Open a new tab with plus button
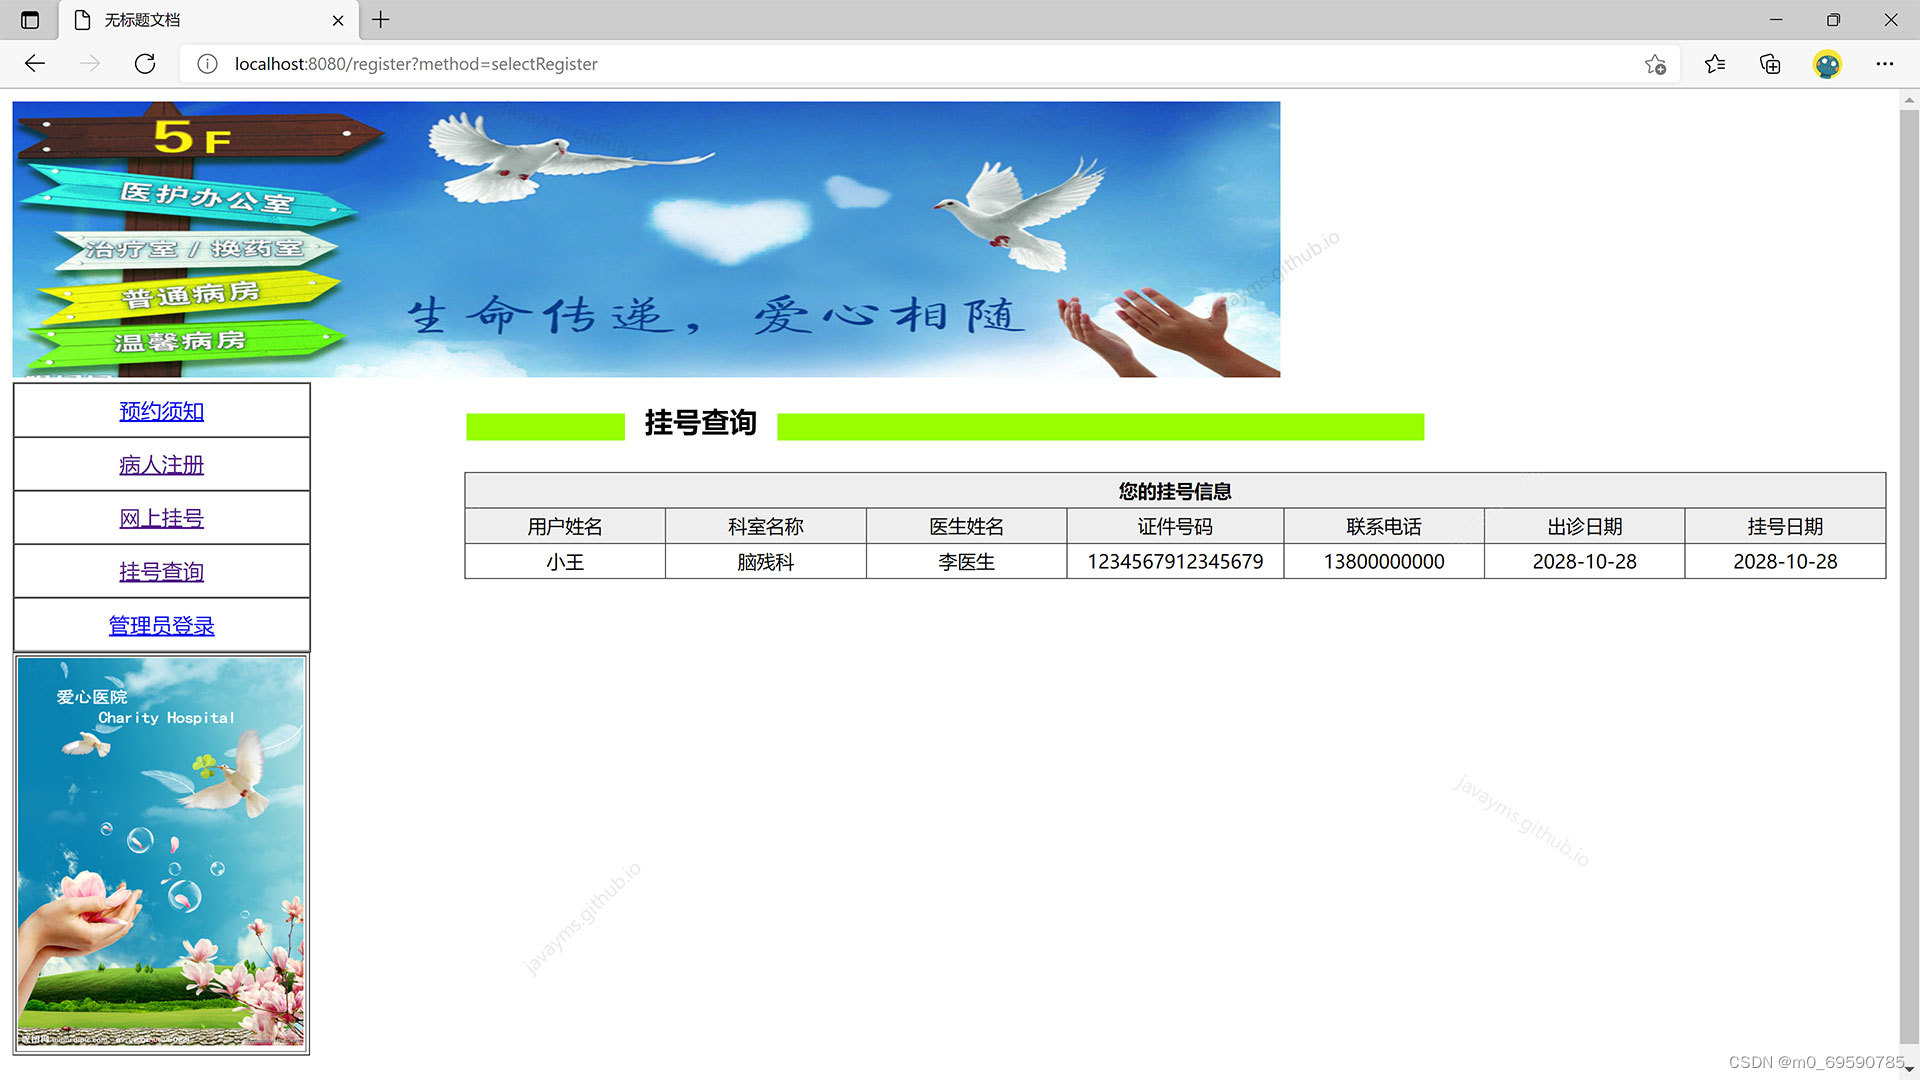Image resolution: width=1920 pixels, height=1080 pixels. click(381, 20)
